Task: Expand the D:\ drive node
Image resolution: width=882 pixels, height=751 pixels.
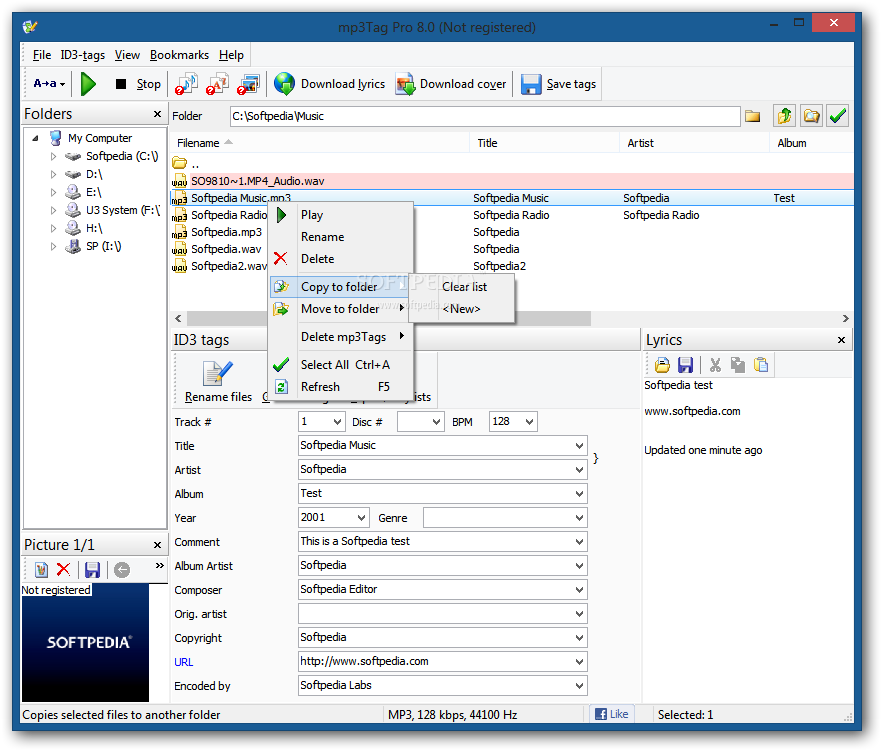Action: pos(53,174)
